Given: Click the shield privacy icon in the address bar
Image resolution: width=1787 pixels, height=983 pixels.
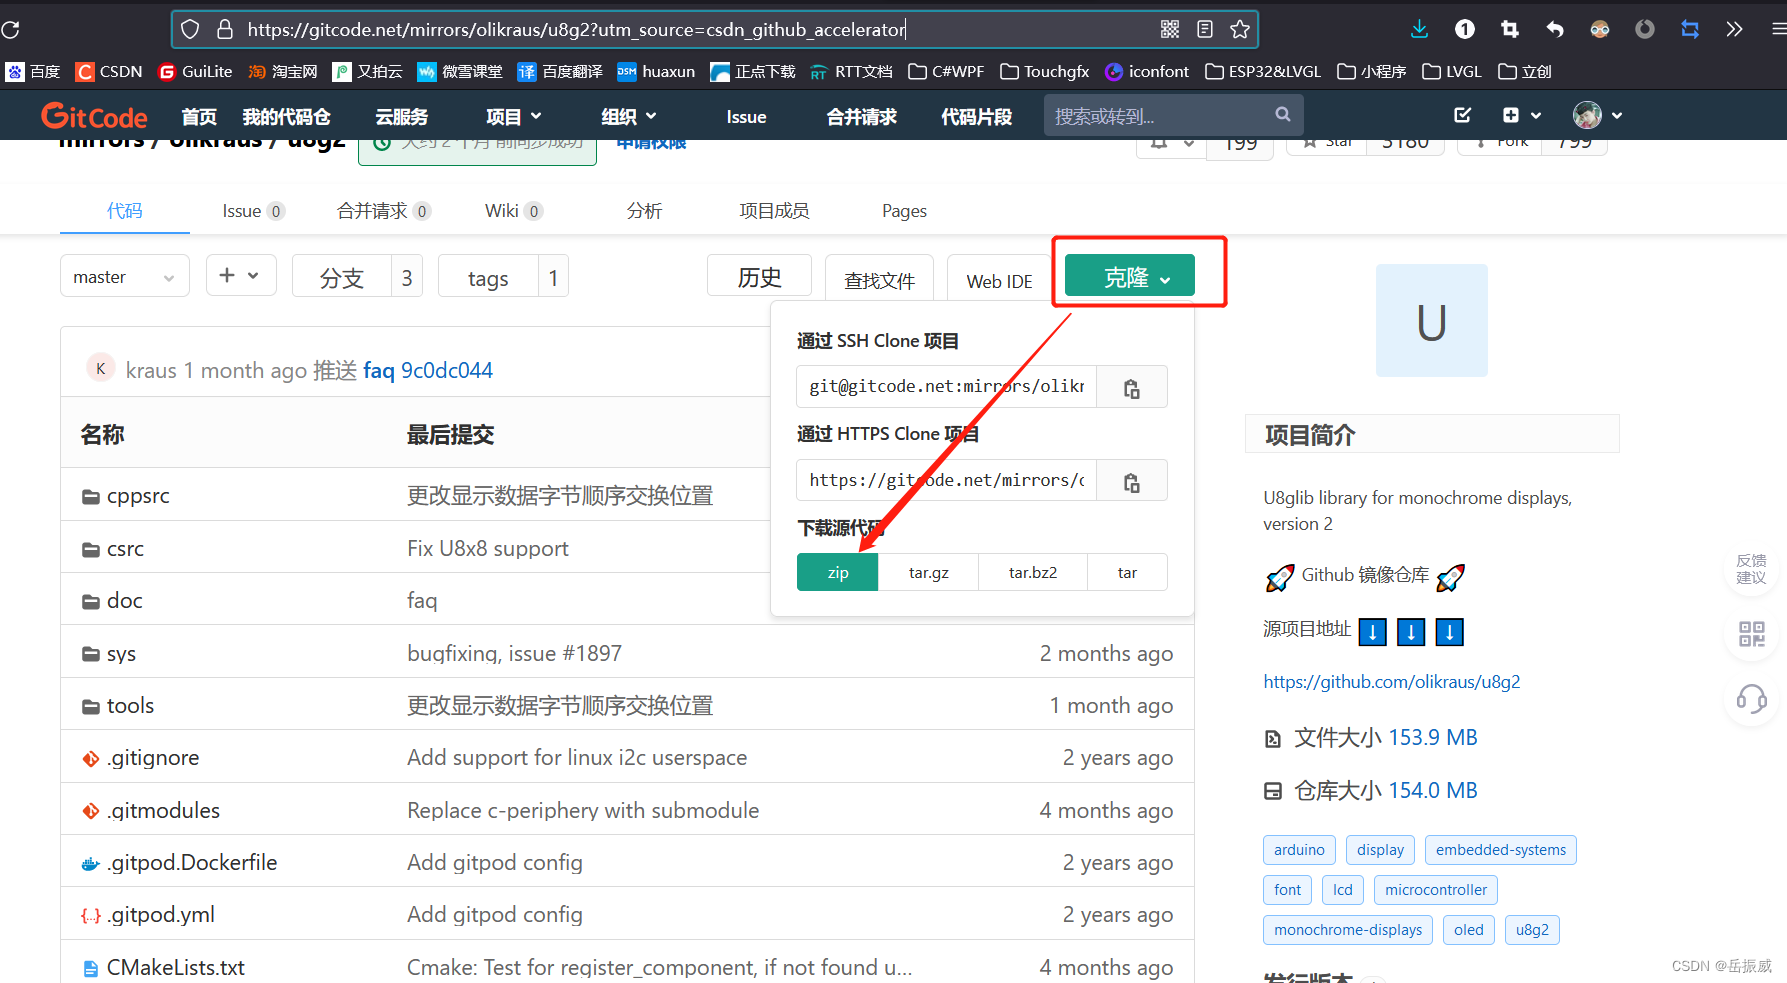Looking at the screenshot, I should point(189,29).
